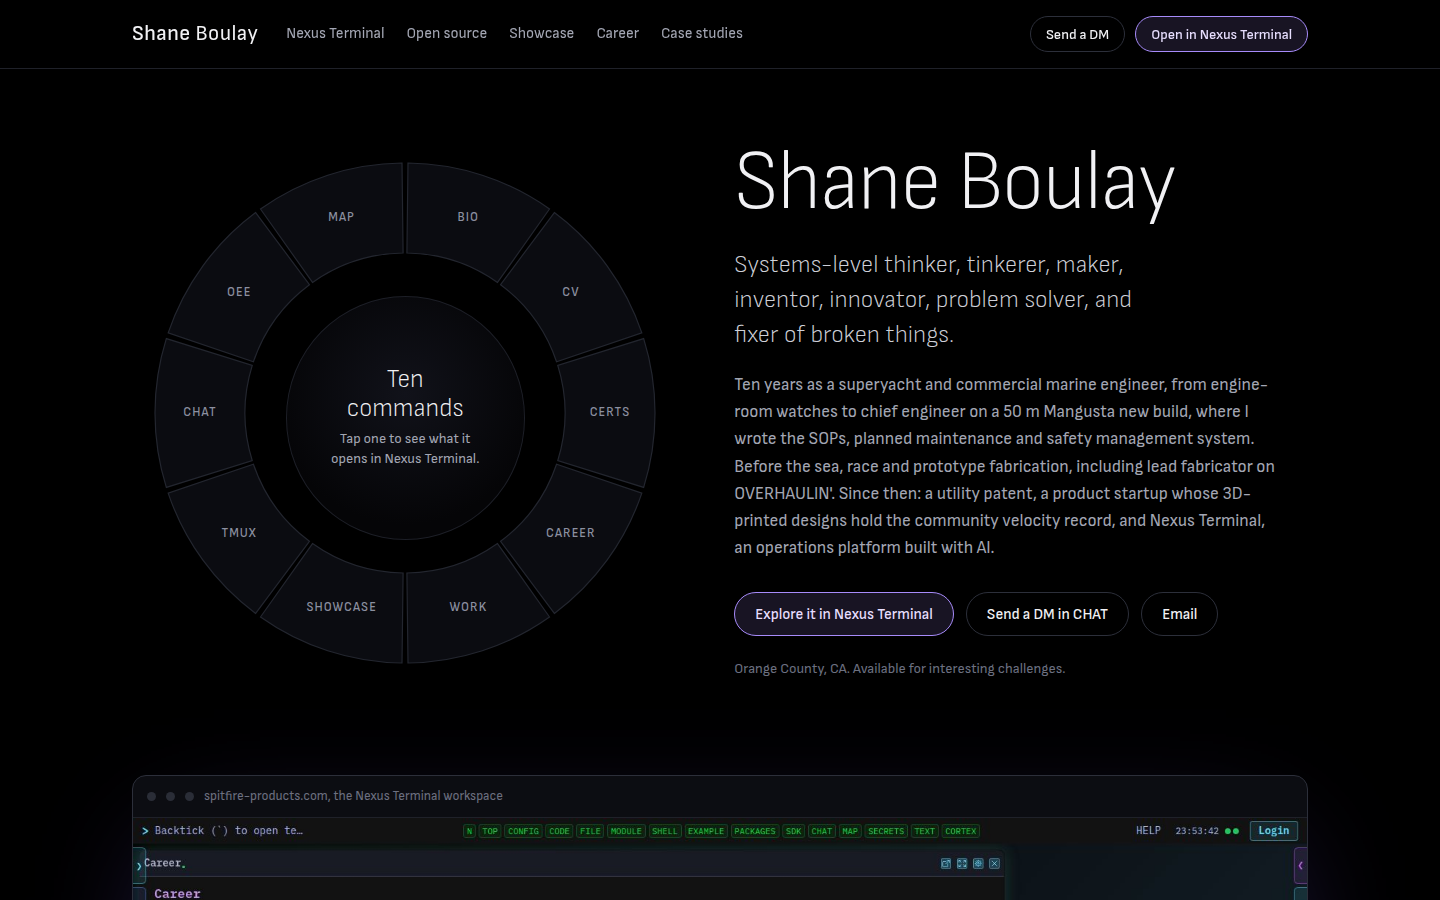Click the Shane Boulay site logo link

[195, 33]
